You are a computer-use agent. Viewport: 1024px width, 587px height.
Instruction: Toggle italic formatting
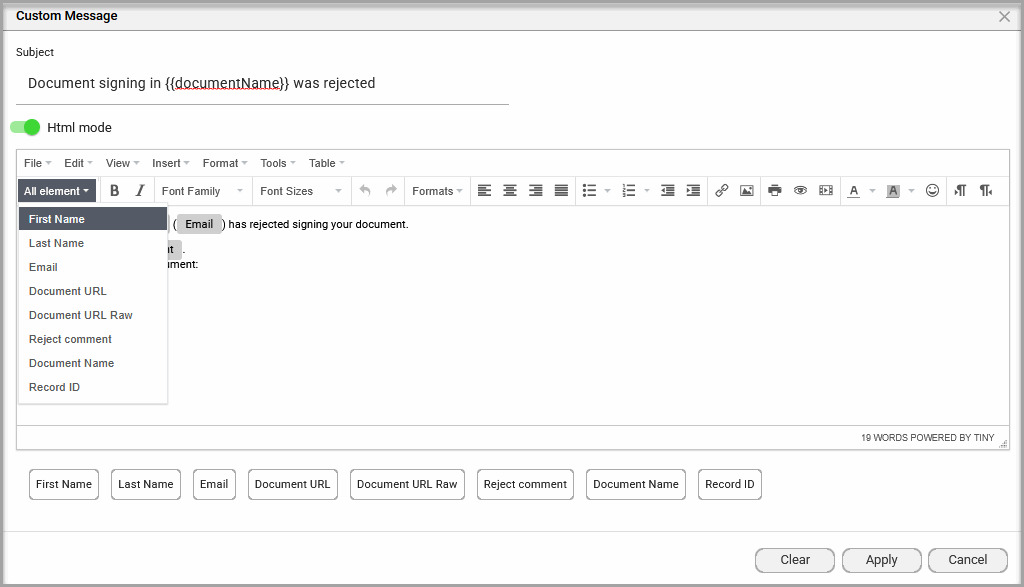point(140,191)
